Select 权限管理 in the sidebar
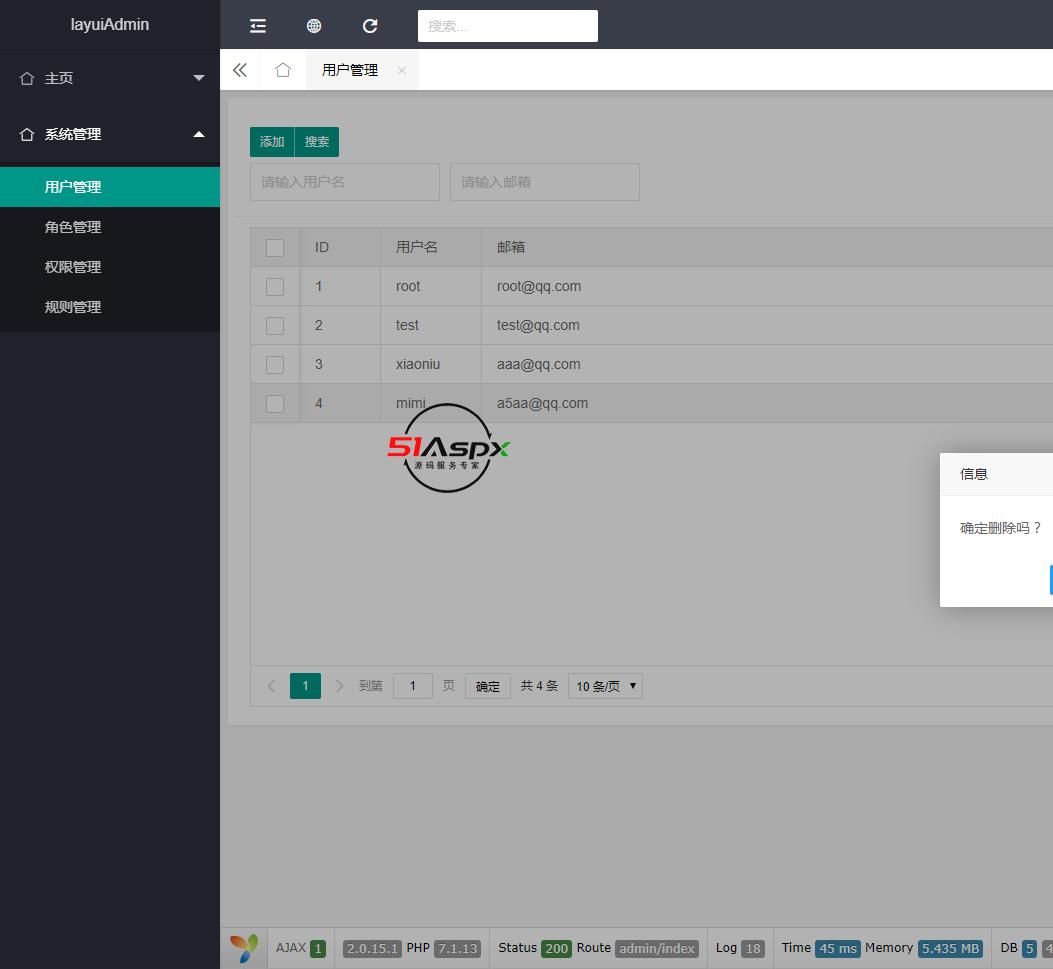The width and height of the screenshot is (1053, 969). (x=109, y=267)
